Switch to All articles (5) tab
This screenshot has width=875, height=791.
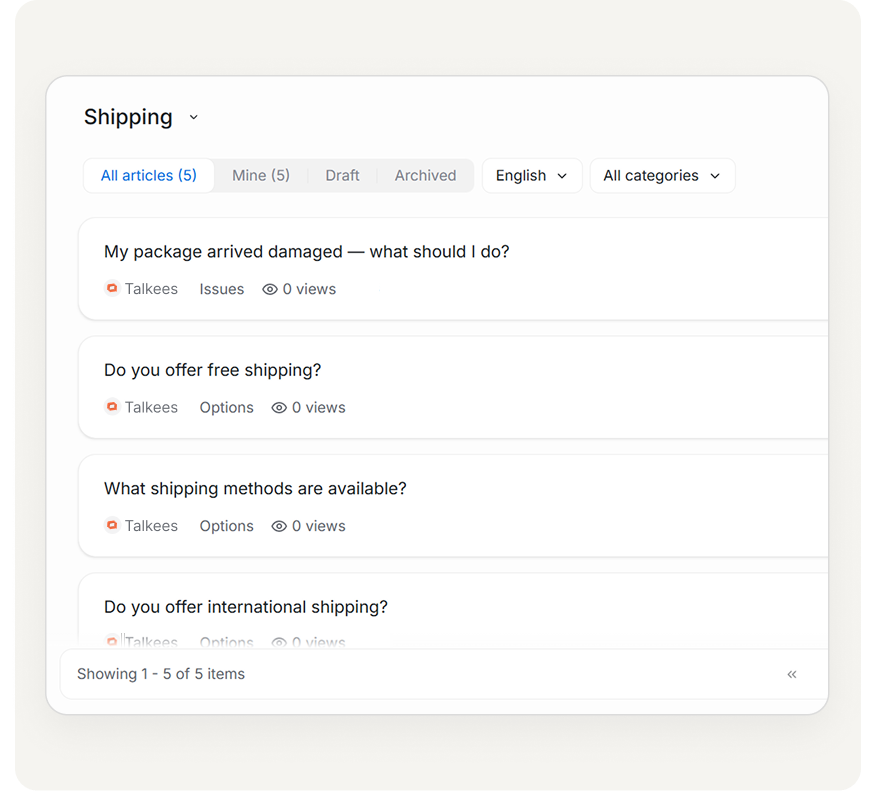[149, 176]
